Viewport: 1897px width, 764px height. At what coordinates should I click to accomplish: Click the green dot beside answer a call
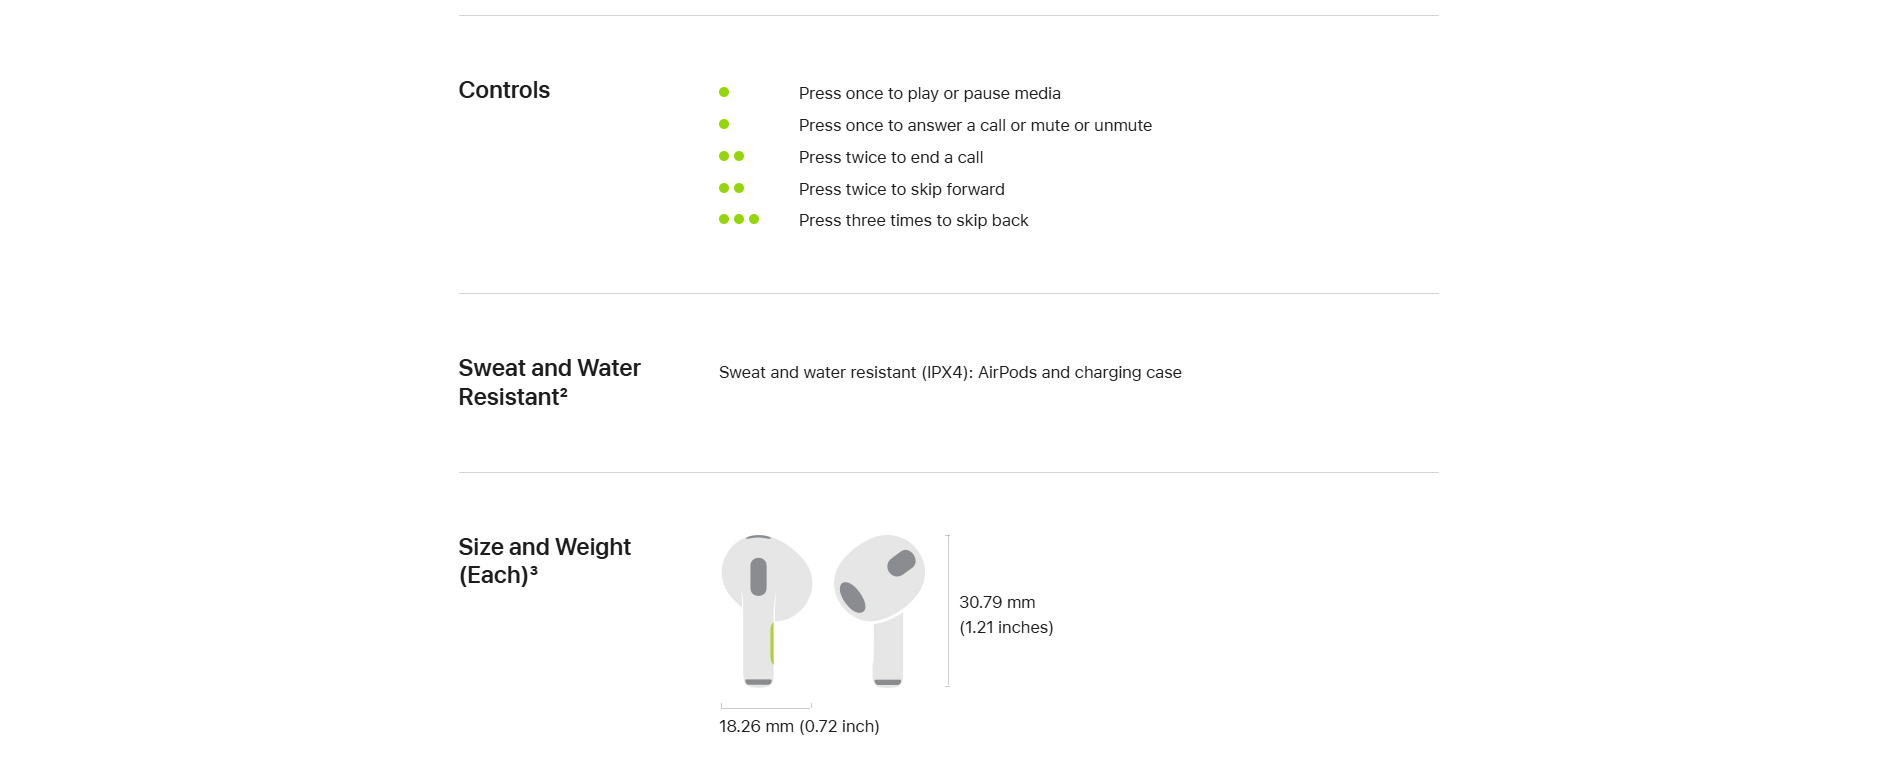tap(724, 124)
